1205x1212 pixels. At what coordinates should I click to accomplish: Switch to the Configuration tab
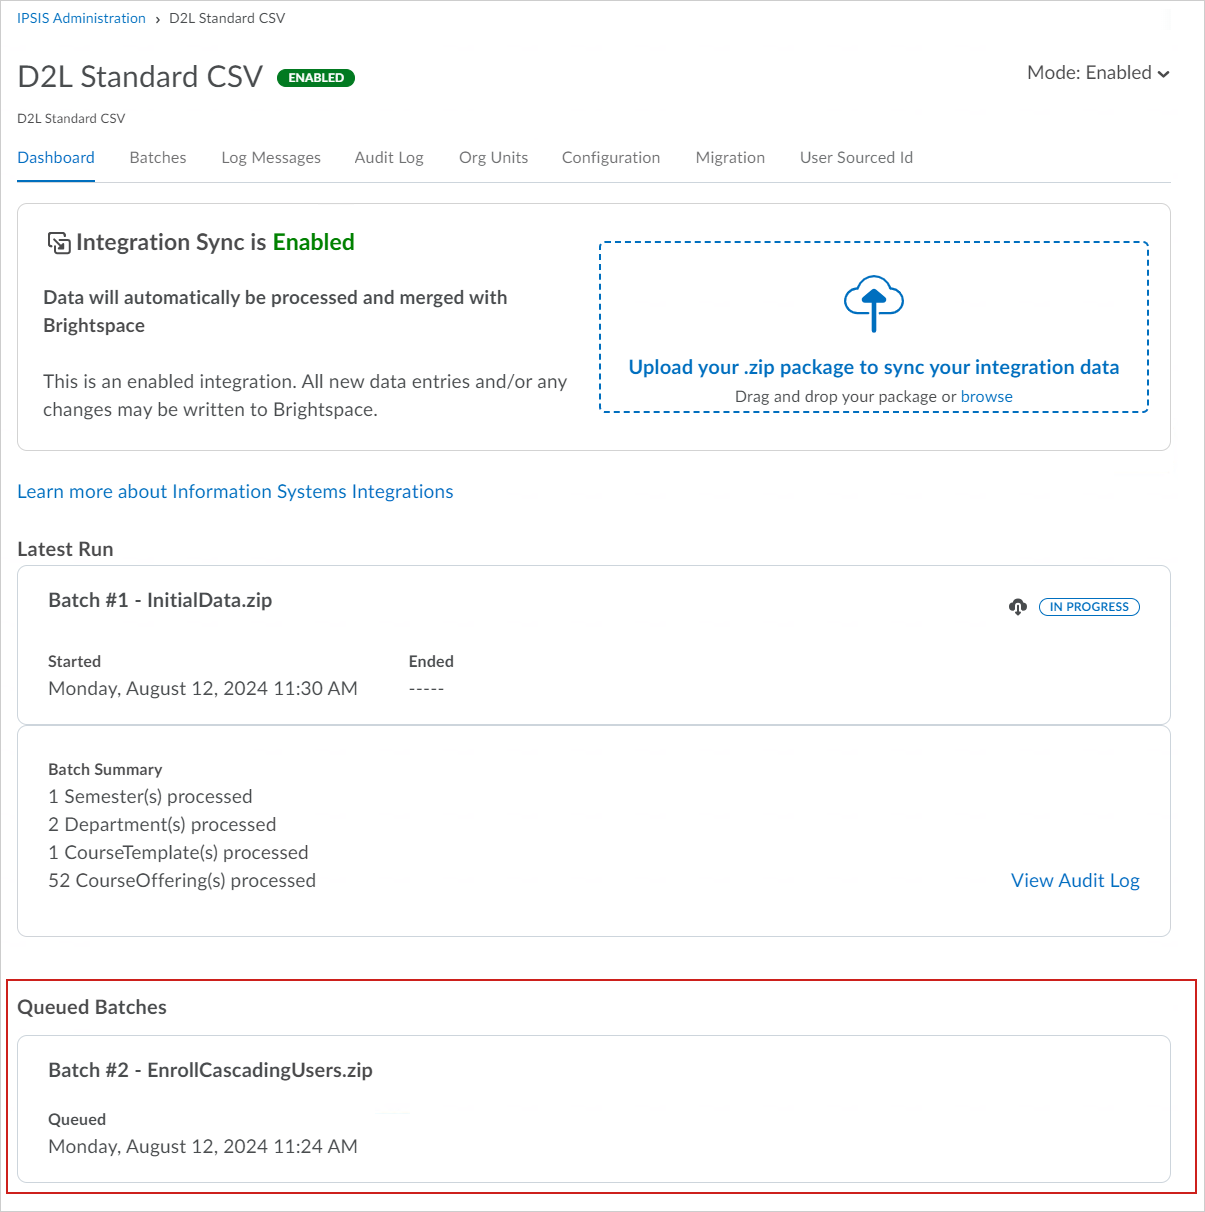(611, 158)
